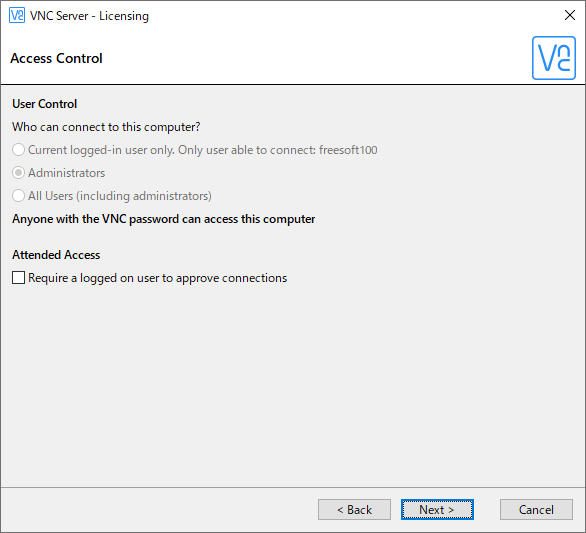
Task: Proceed with the 'Next >' button
Action: [437, 509]
